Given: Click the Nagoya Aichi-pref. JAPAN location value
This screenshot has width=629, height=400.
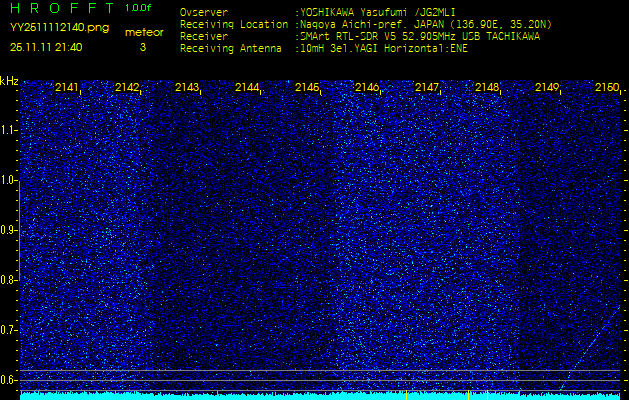Looking at the screenshot, I should point(426,25).
